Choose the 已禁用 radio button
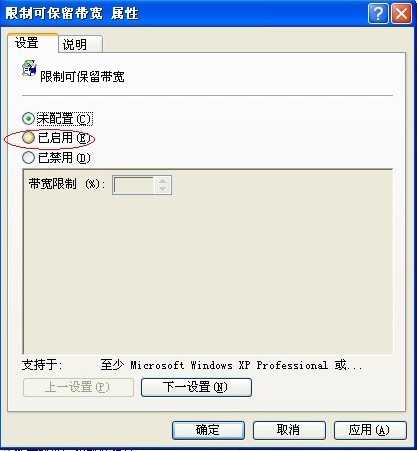This screenshot has height=451, width=417. coord(28,157)
